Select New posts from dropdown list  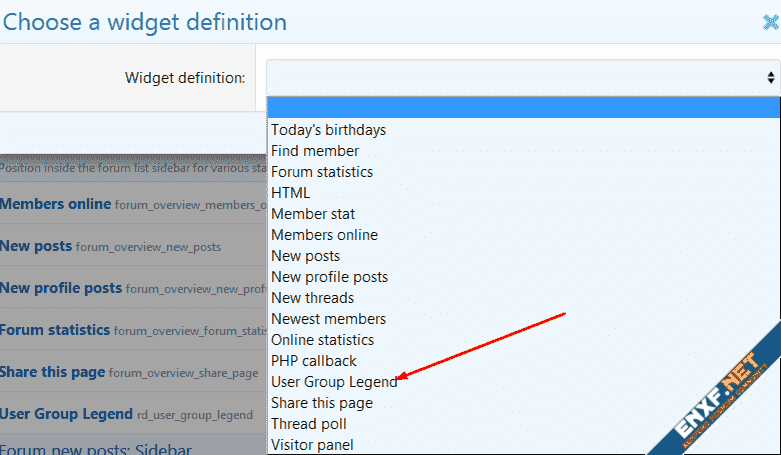tap(305, 256)
